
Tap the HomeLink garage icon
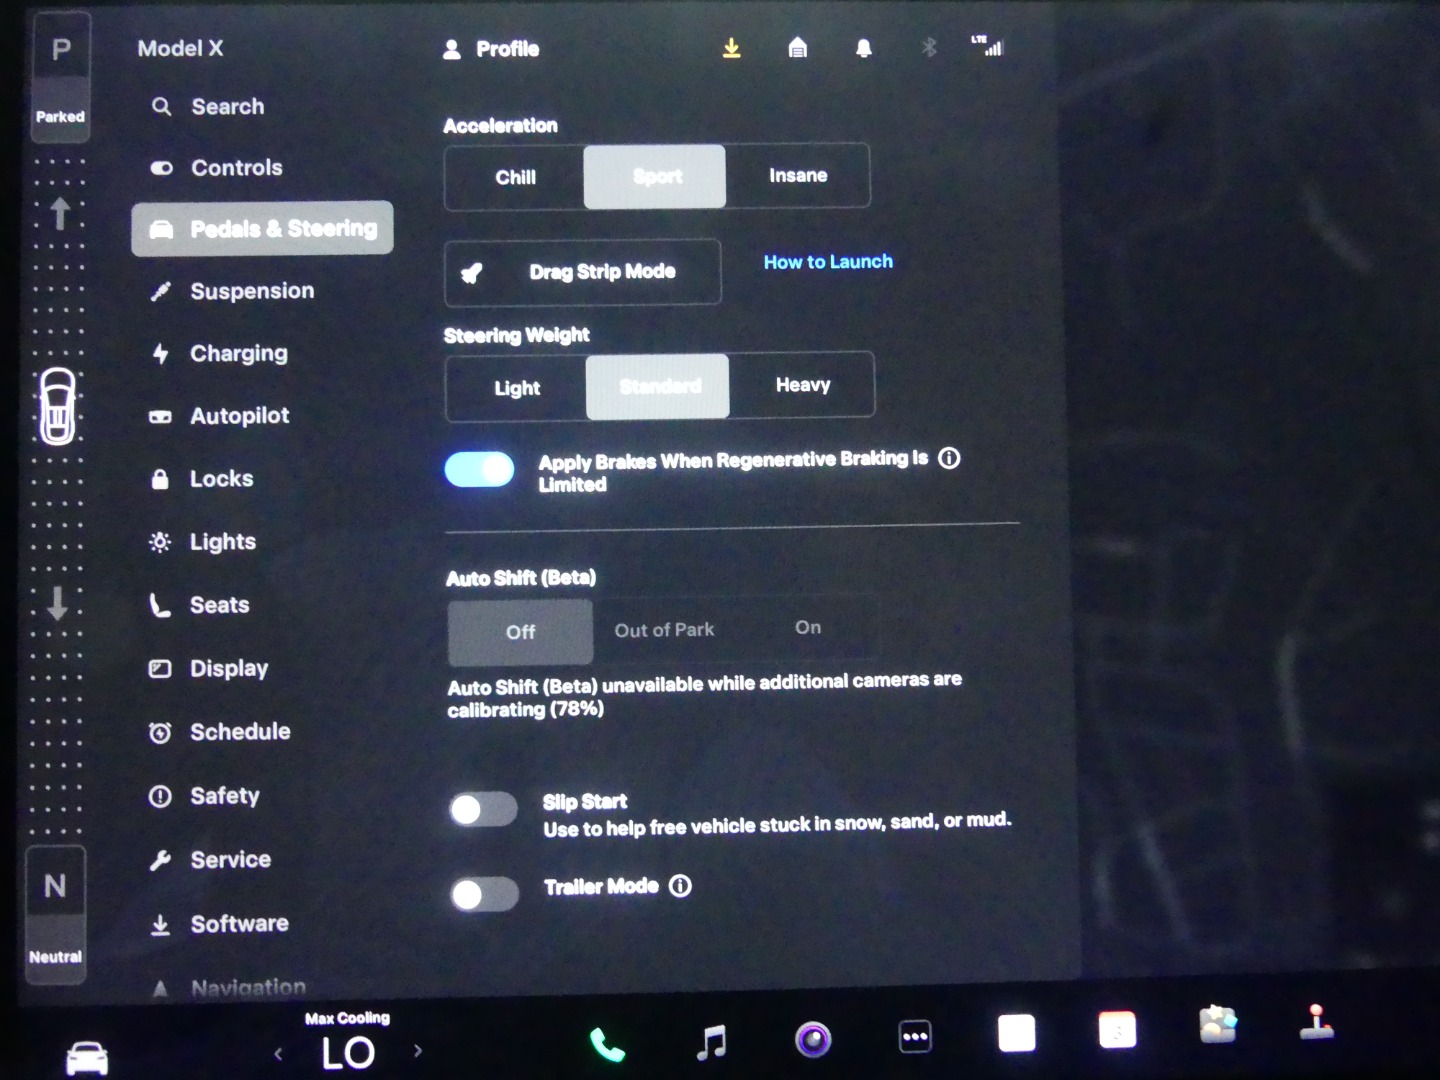797,48
